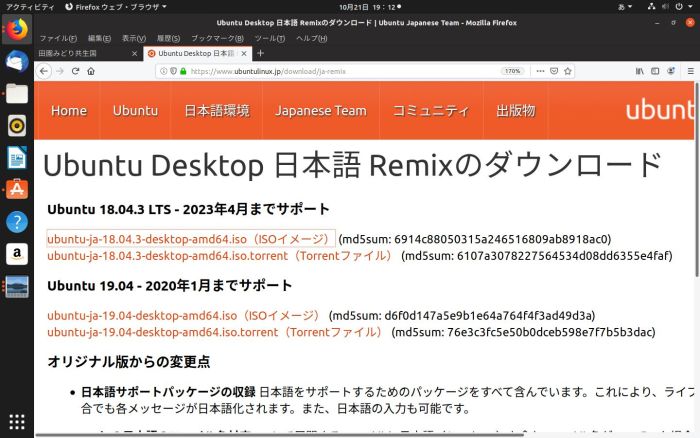Click the ubuntu logo in header

[x=660, y=110]
